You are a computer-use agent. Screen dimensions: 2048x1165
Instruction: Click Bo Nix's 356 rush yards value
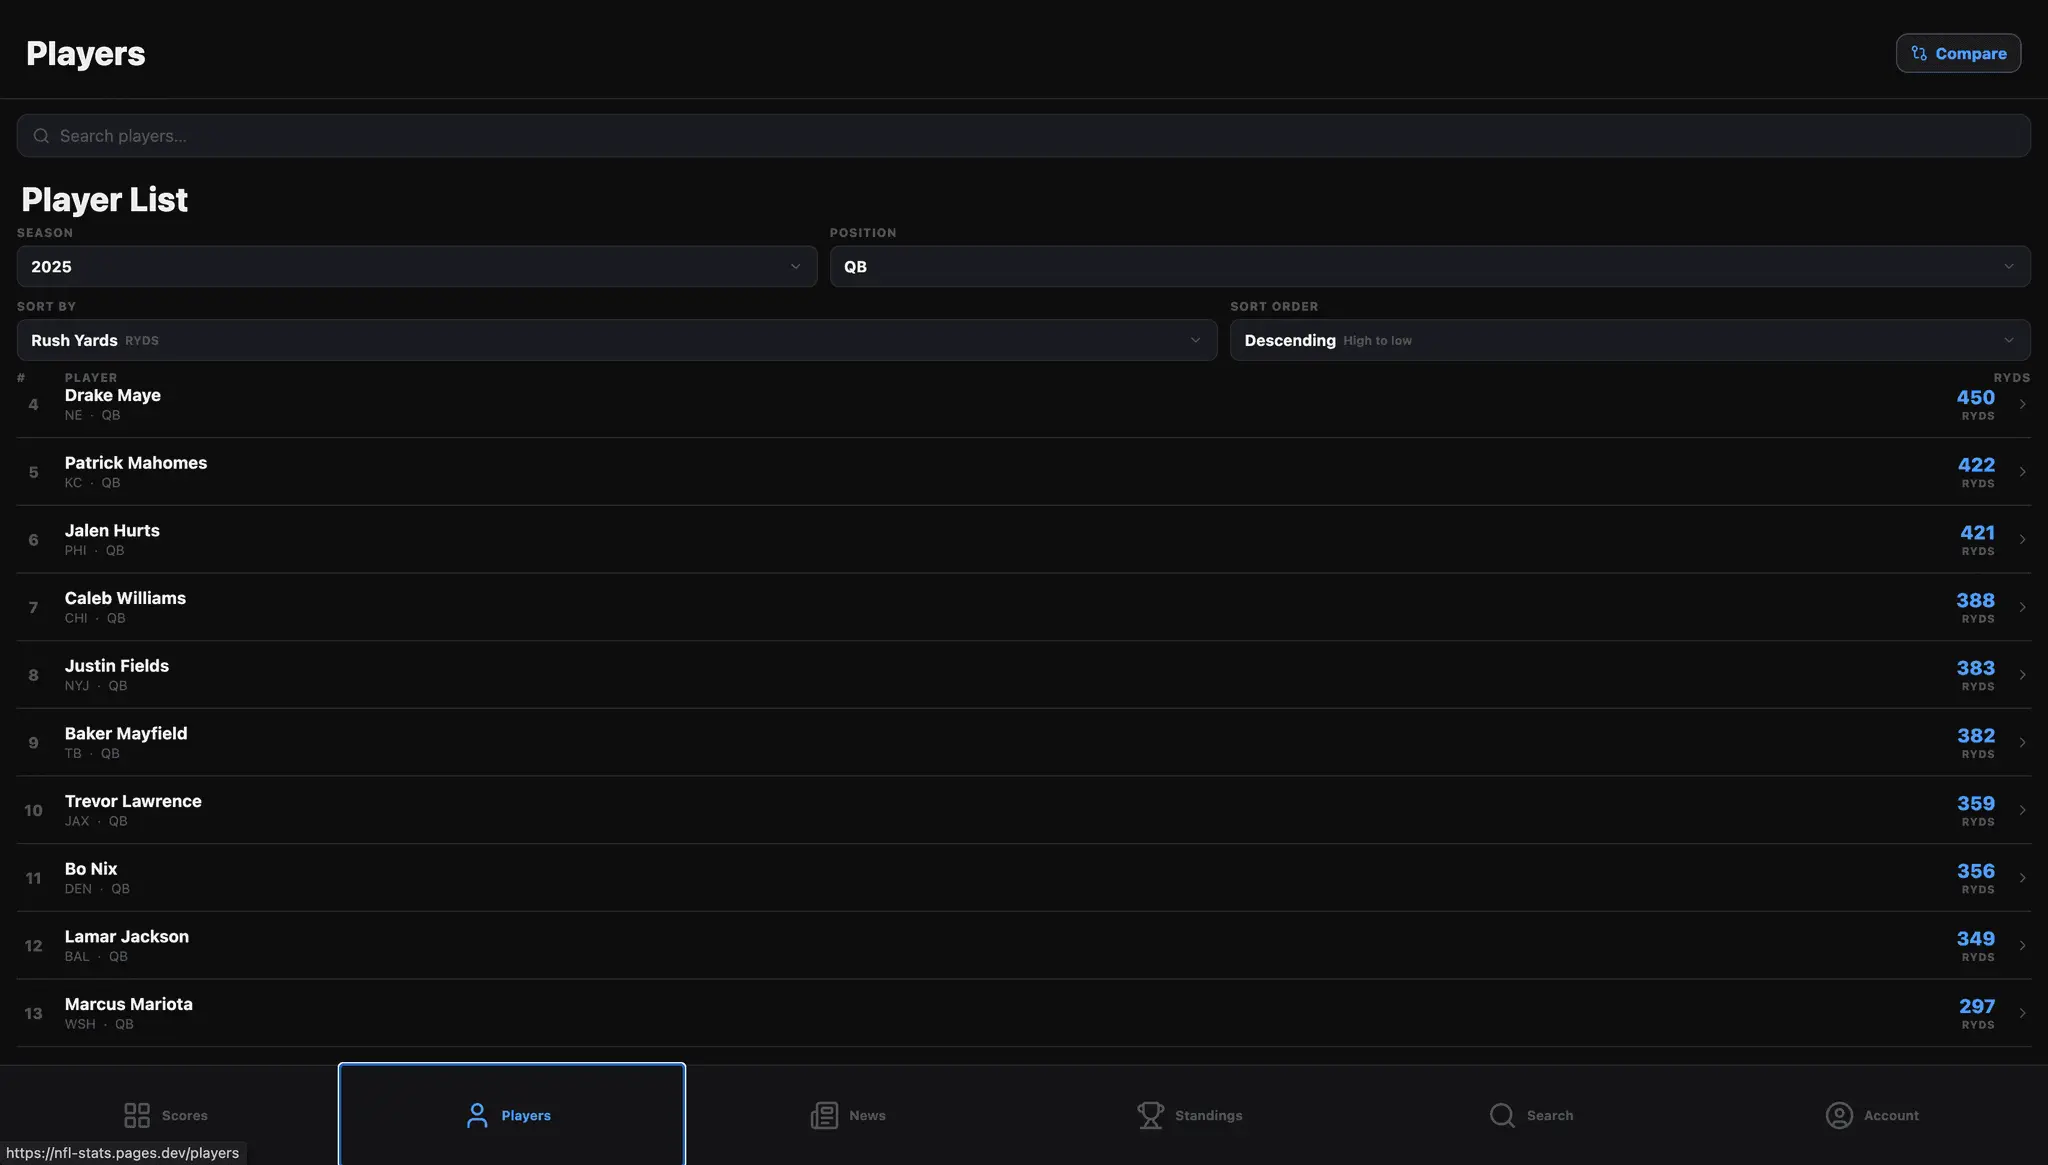click(1976, 871)
